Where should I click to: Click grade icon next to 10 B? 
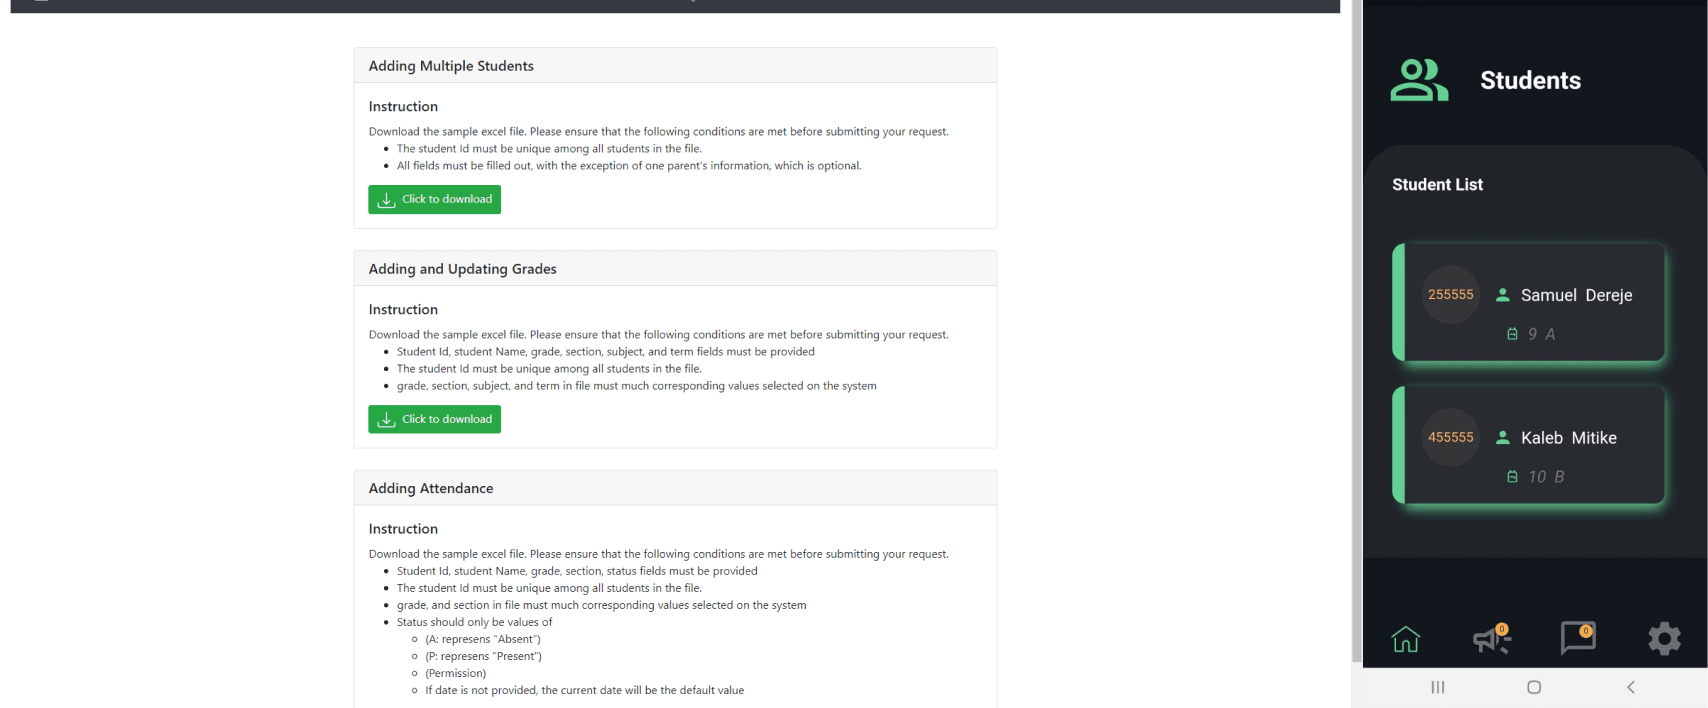[x=1512, y=477]
